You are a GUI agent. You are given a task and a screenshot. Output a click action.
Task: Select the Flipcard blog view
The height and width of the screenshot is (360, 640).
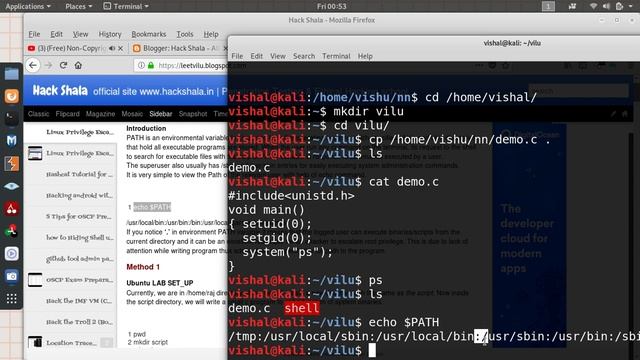[x=67, y=114]
